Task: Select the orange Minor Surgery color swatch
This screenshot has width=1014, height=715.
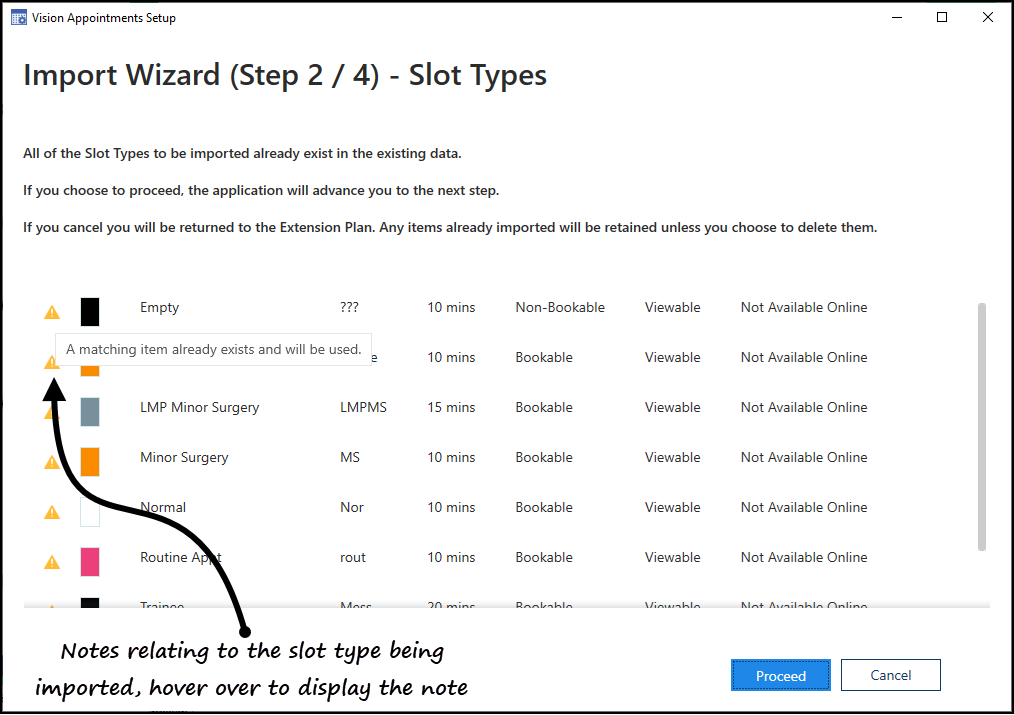Action: click(x=90, y=461)
